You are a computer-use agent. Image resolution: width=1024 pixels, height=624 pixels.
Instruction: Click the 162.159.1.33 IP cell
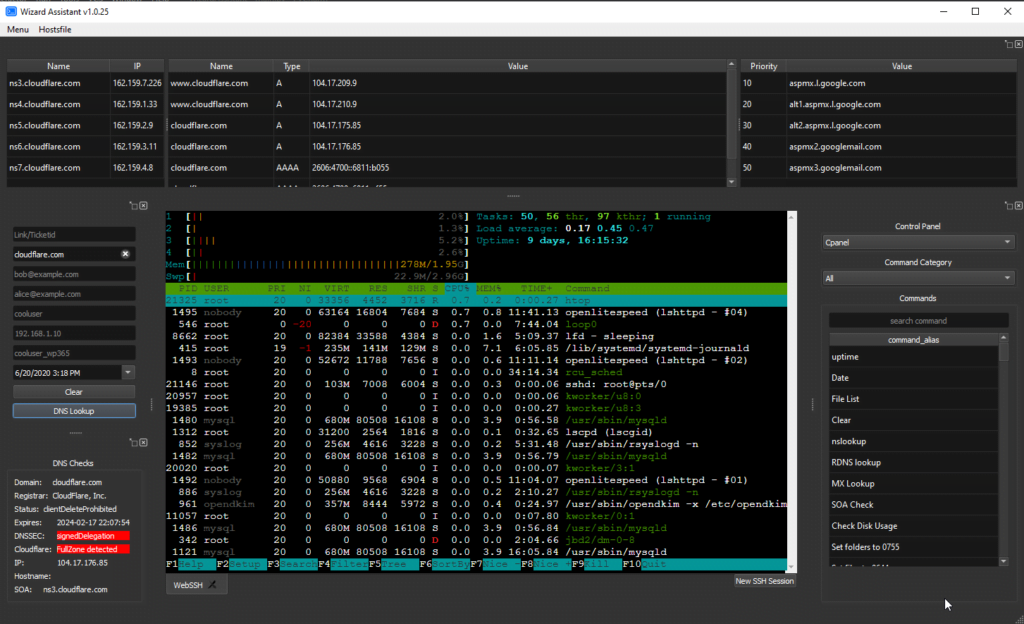(x=135, y=104)
